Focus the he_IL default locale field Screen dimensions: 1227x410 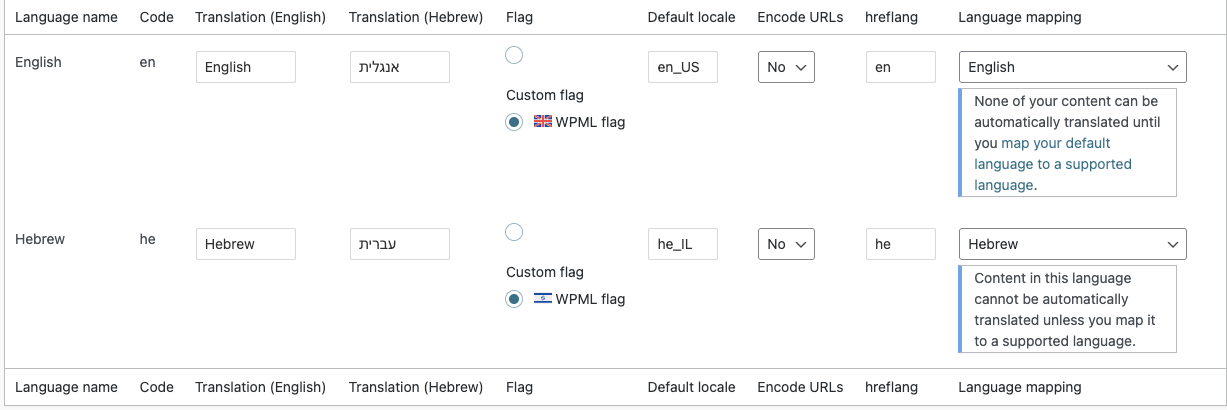tap(683, 244)
